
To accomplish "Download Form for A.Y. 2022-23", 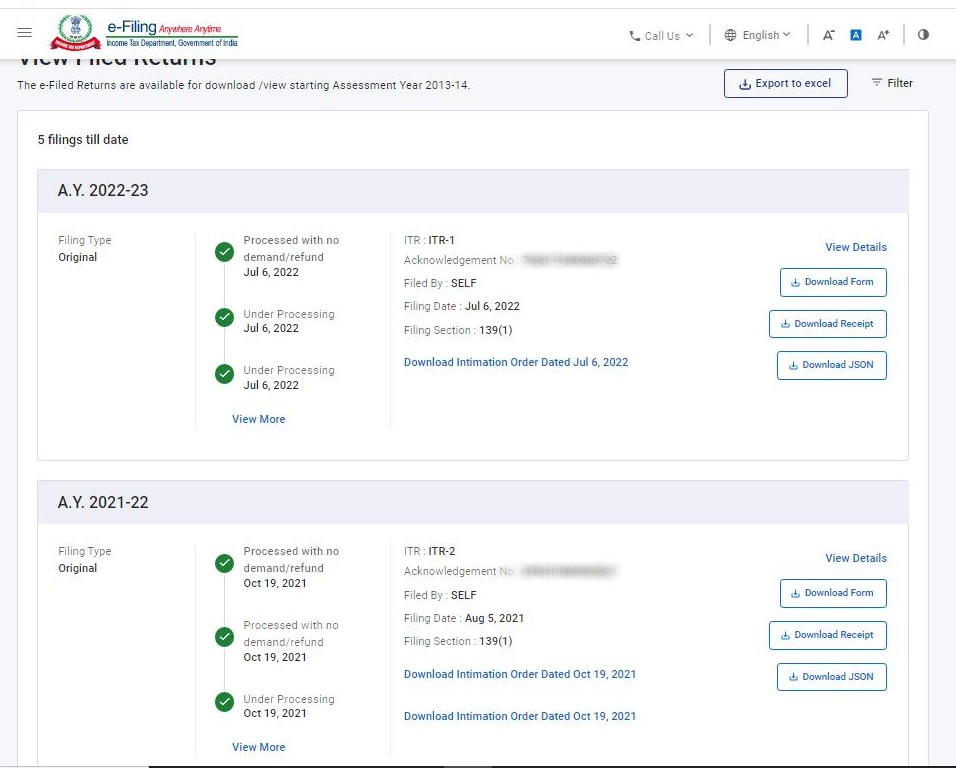I will point(832,282).
